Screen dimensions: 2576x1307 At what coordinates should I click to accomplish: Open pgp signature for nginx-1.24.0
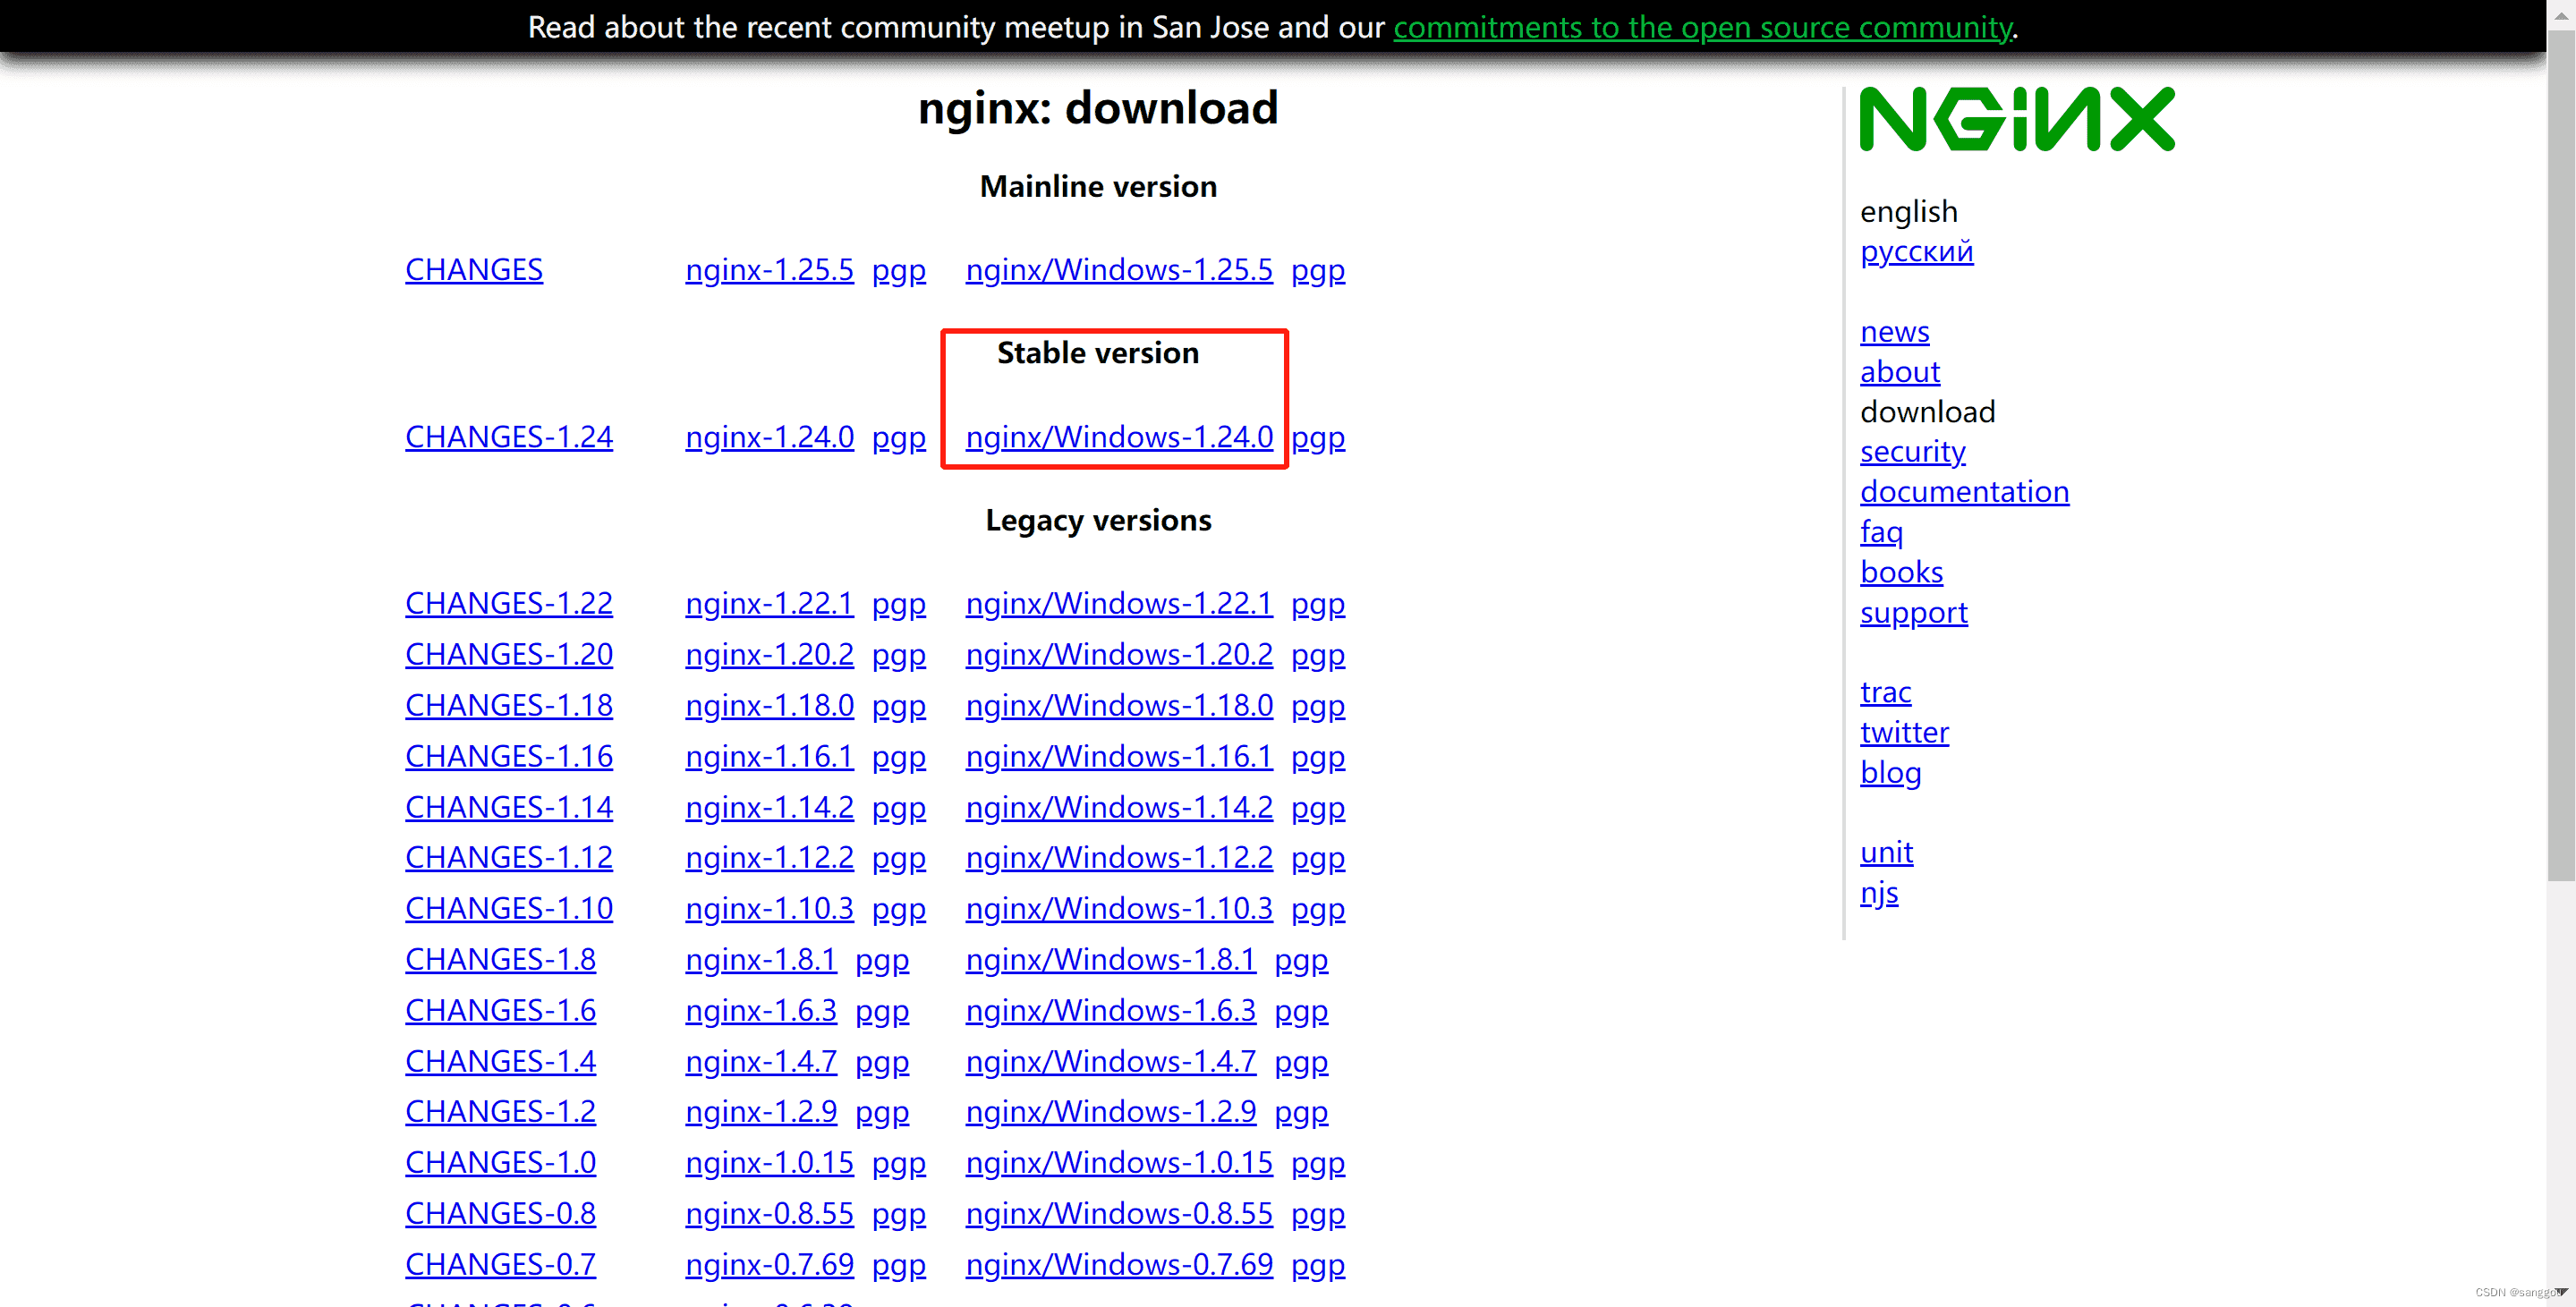(898, 438)
